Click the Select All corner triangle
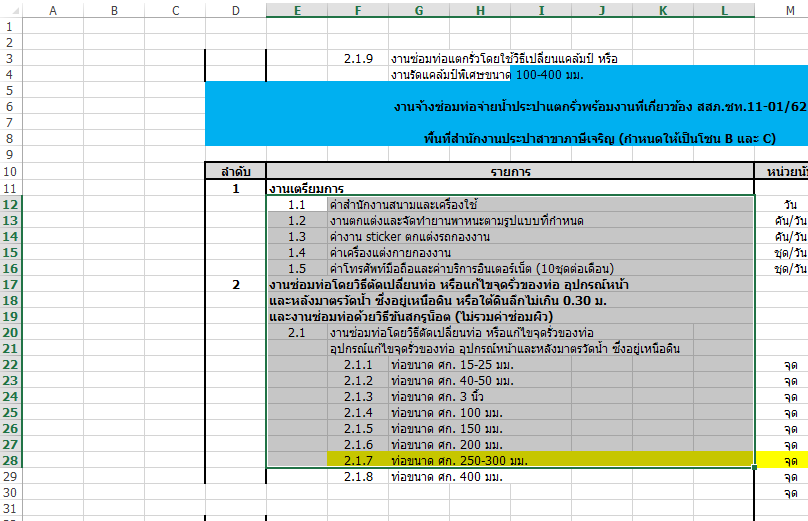808x521 pixels. click(13, 10)
